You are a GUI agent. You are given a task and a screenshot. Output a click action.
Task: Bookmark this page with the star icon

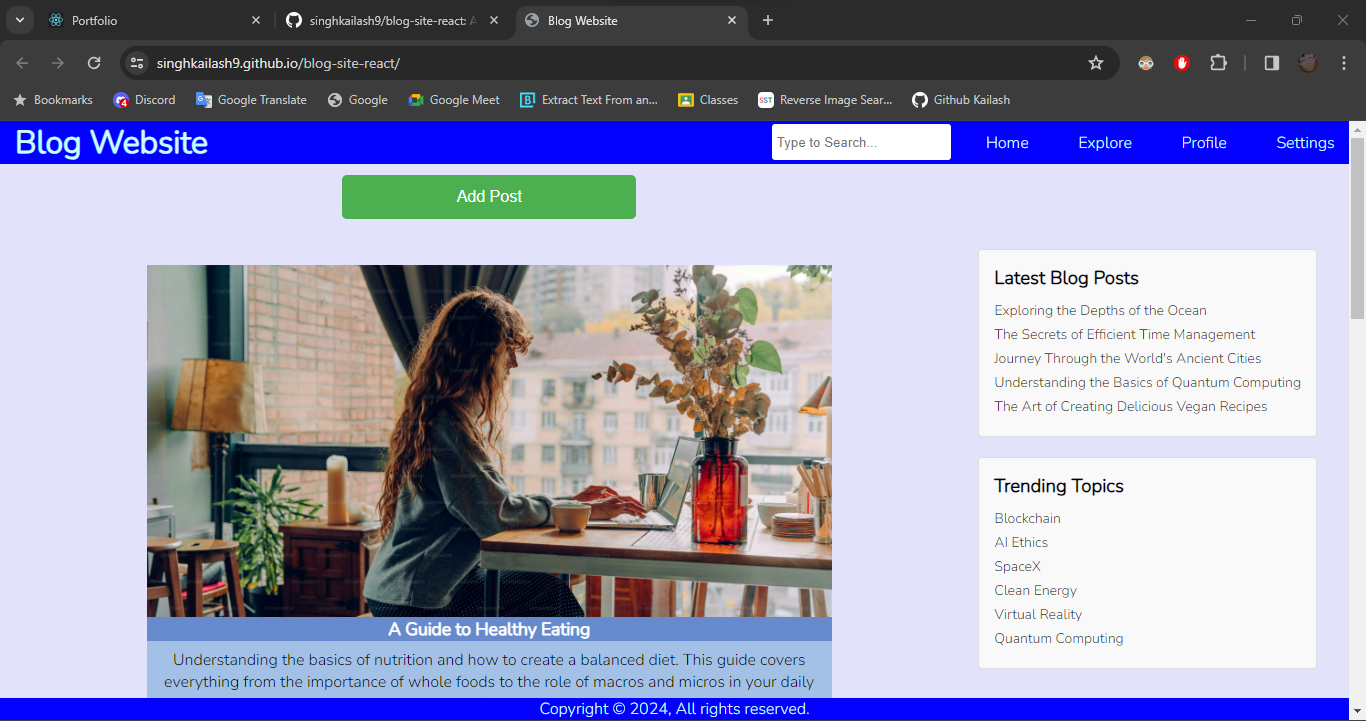[x=1096, y=63]
